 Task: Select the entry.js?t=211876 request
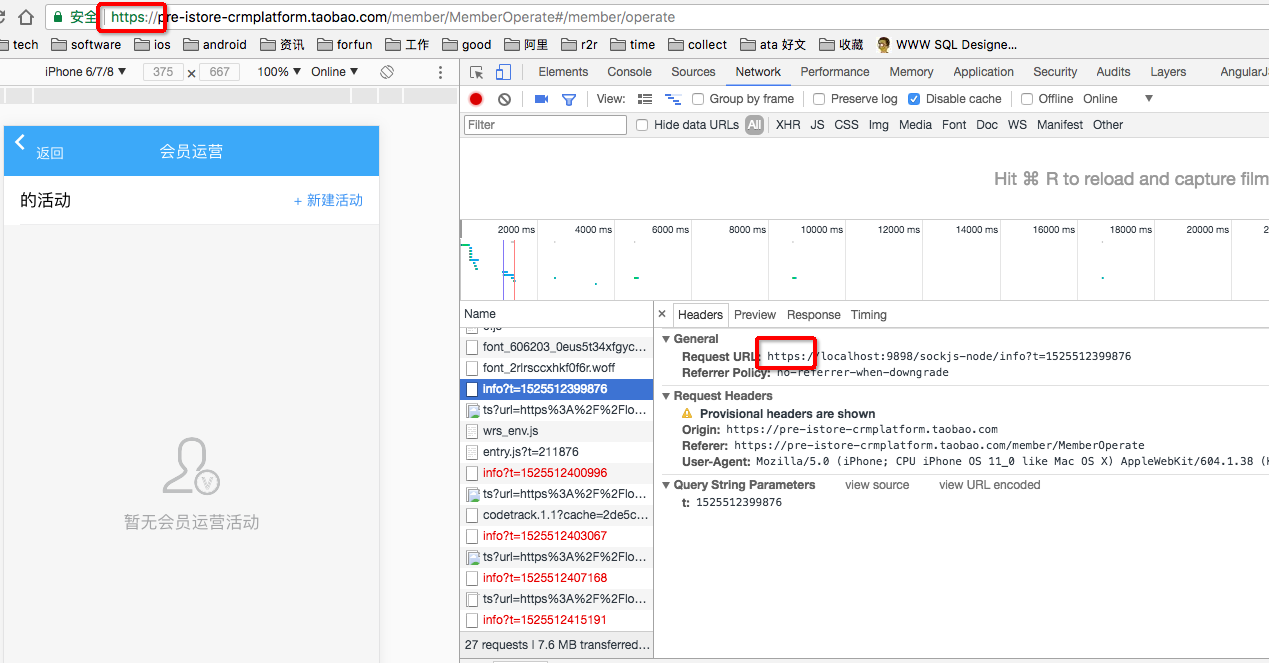click(x=557, y=452)
